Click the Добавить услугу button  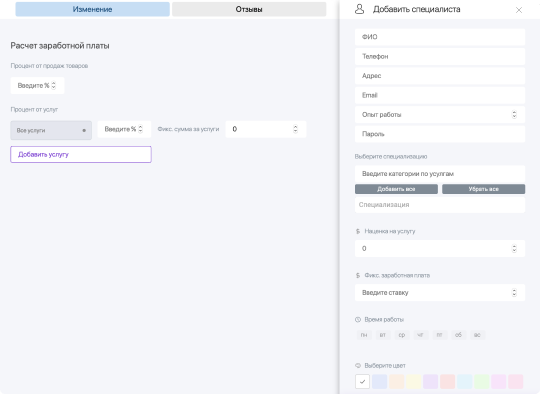(x=81, y=154)
